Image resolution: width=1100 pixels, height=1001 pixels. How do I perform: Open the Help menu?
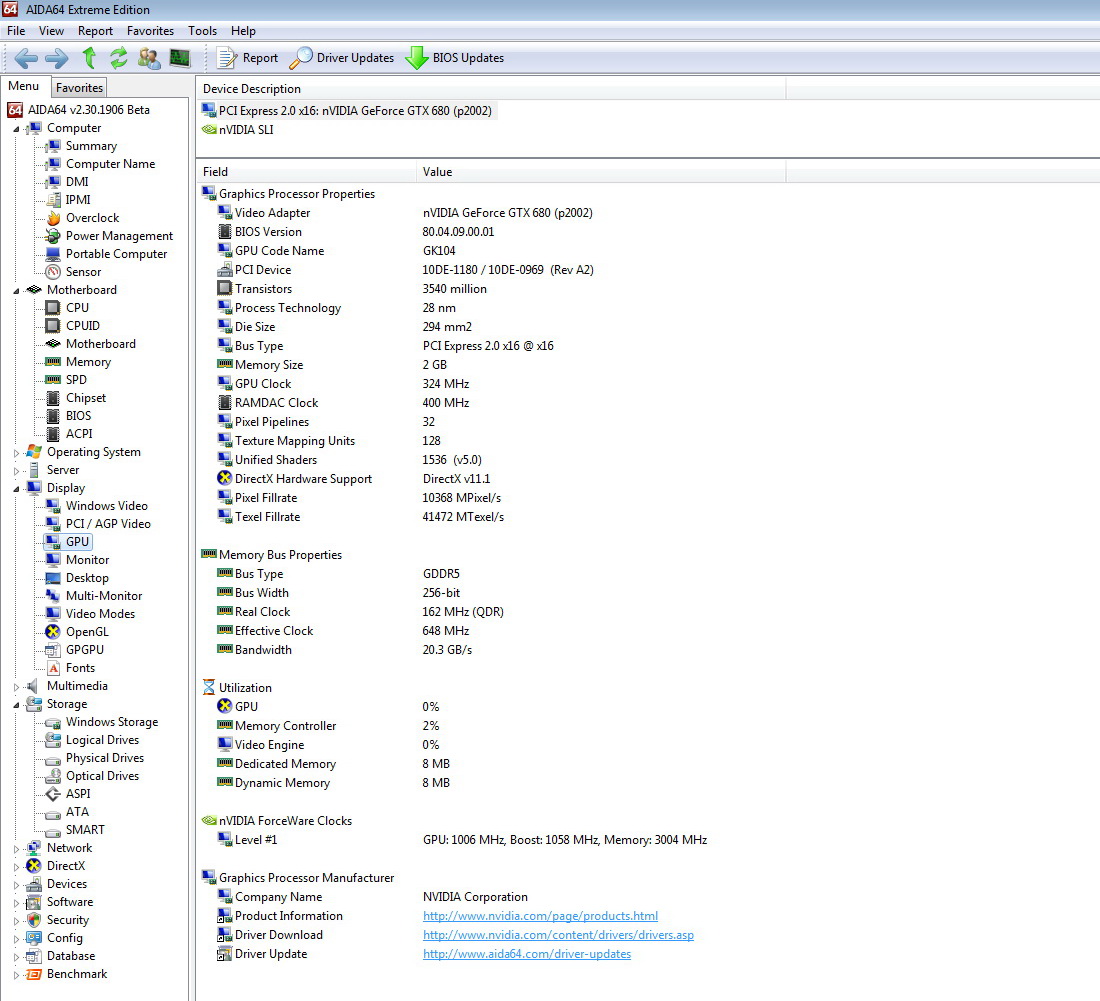click(x=243, y=31)
